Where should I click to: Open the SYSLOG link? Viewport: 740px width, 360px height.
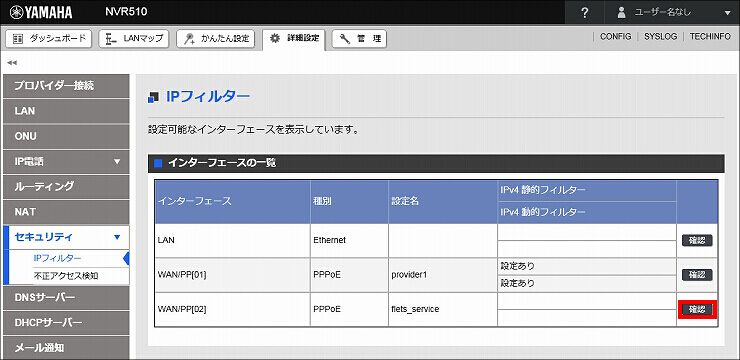click(660, 36)
